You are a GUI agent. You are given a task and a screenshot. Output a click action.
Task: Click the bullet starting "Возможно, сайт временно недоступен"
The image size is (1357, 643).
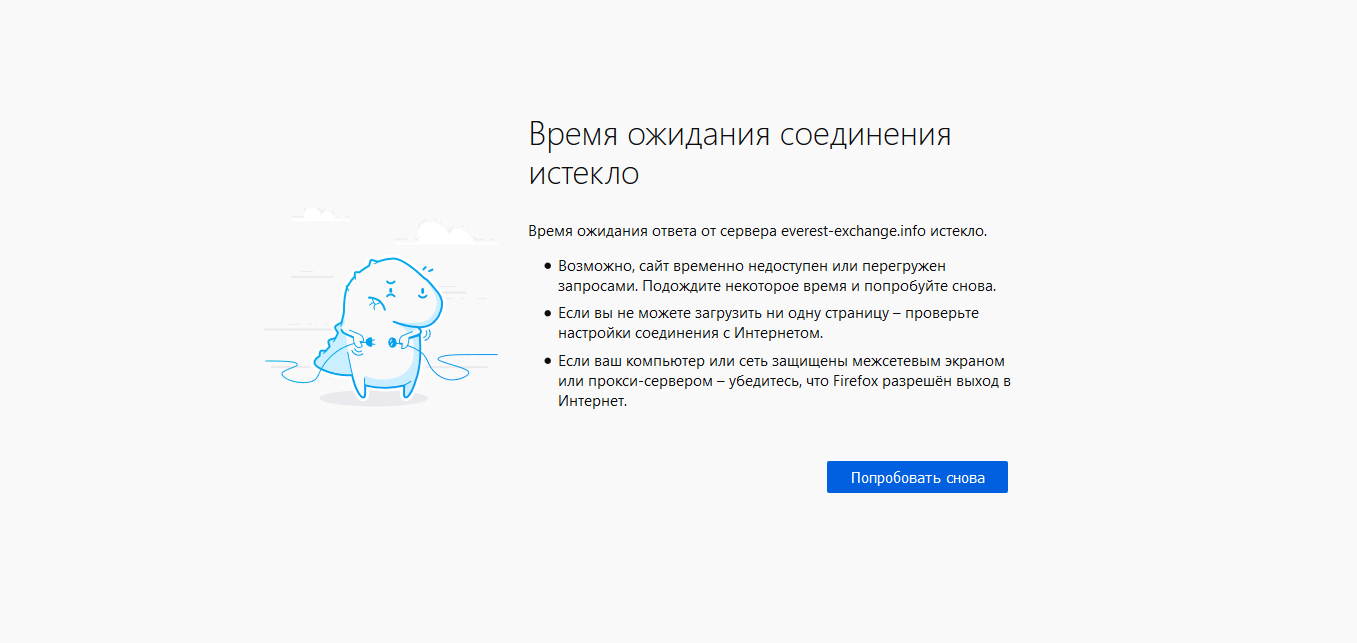(777, 276)
